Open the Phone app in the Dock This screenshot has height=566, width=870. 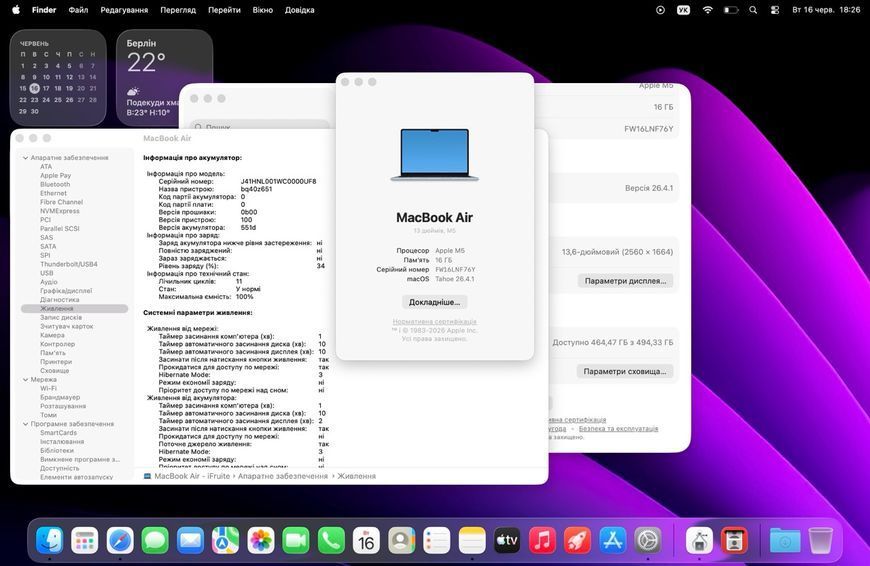[331, 540]
